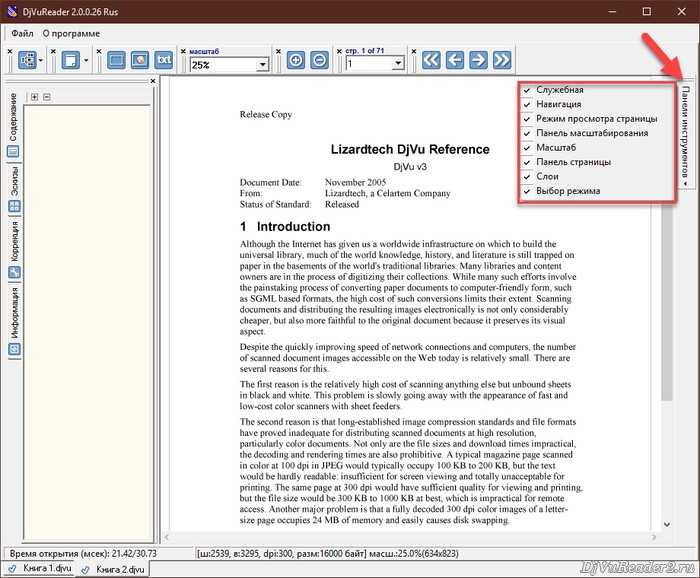Click the page layout view icon
Screen dimensions: 700x578
(71, 60)
